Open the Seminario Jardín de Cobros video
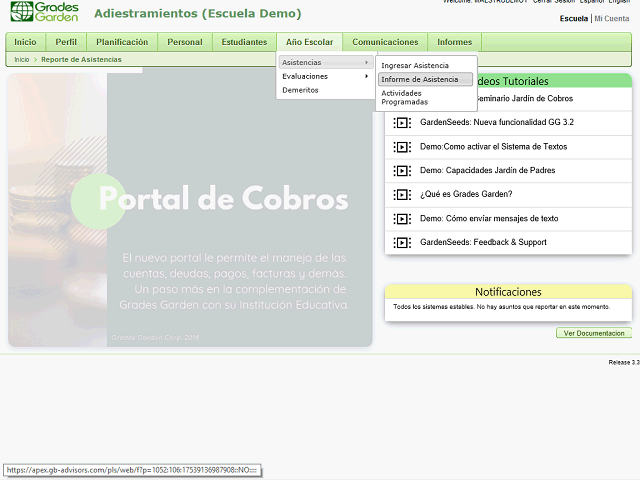 coord(524,98)
